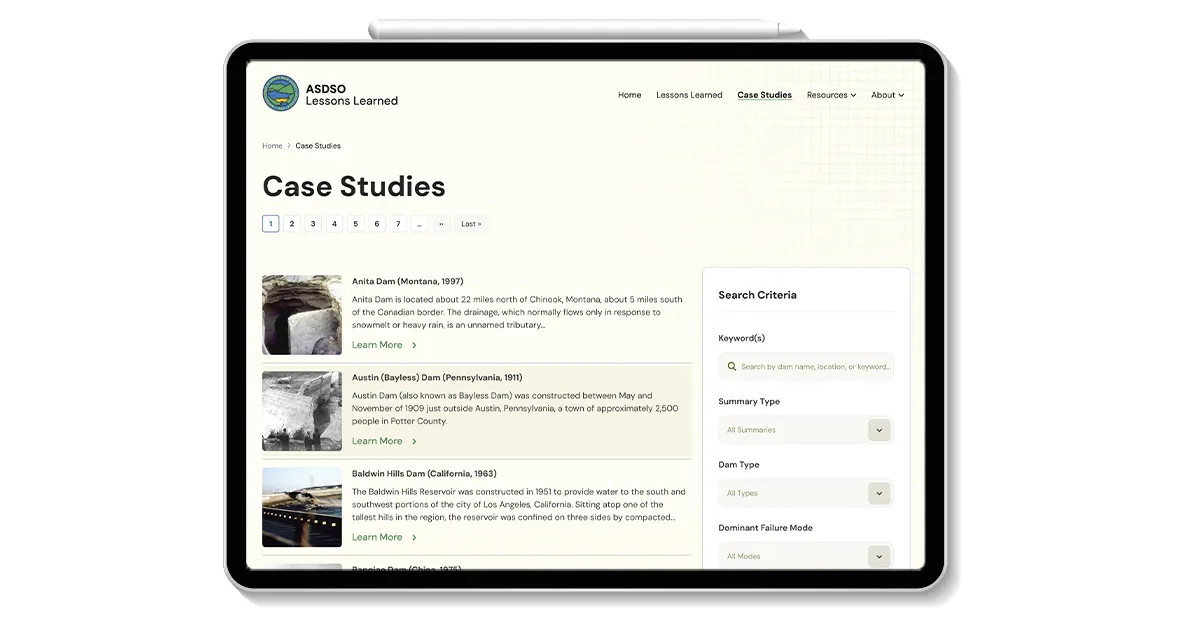The image size is (1185, 627).
Task: Jump to the Last page of results
Action: (x=470, y=223)
